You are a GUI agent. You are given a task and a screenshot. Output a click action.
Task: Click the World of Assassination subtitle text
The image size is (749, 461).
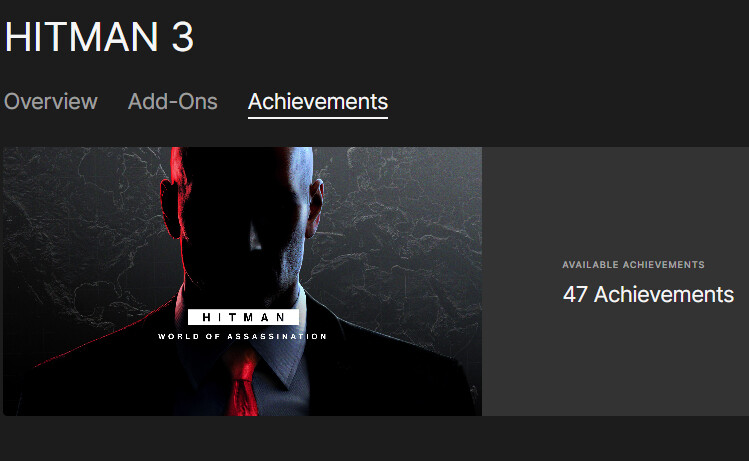(243, 336)
